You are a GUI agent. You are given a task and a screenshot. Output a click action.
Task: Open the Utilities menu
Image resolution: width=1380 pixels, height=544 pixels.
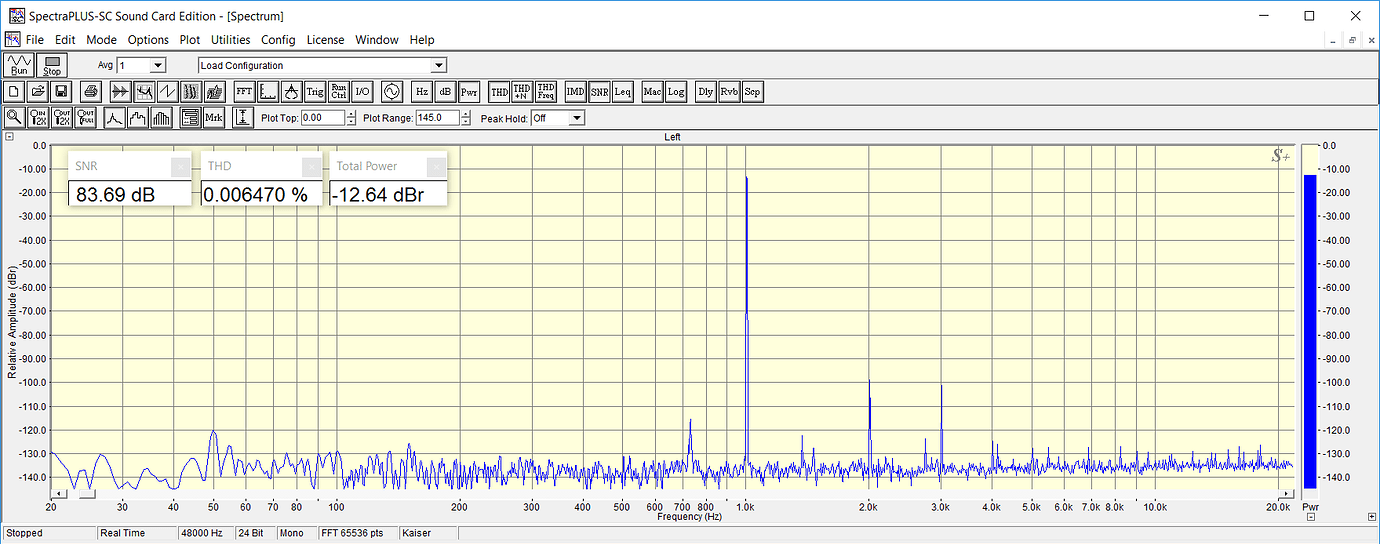(230, 40)
